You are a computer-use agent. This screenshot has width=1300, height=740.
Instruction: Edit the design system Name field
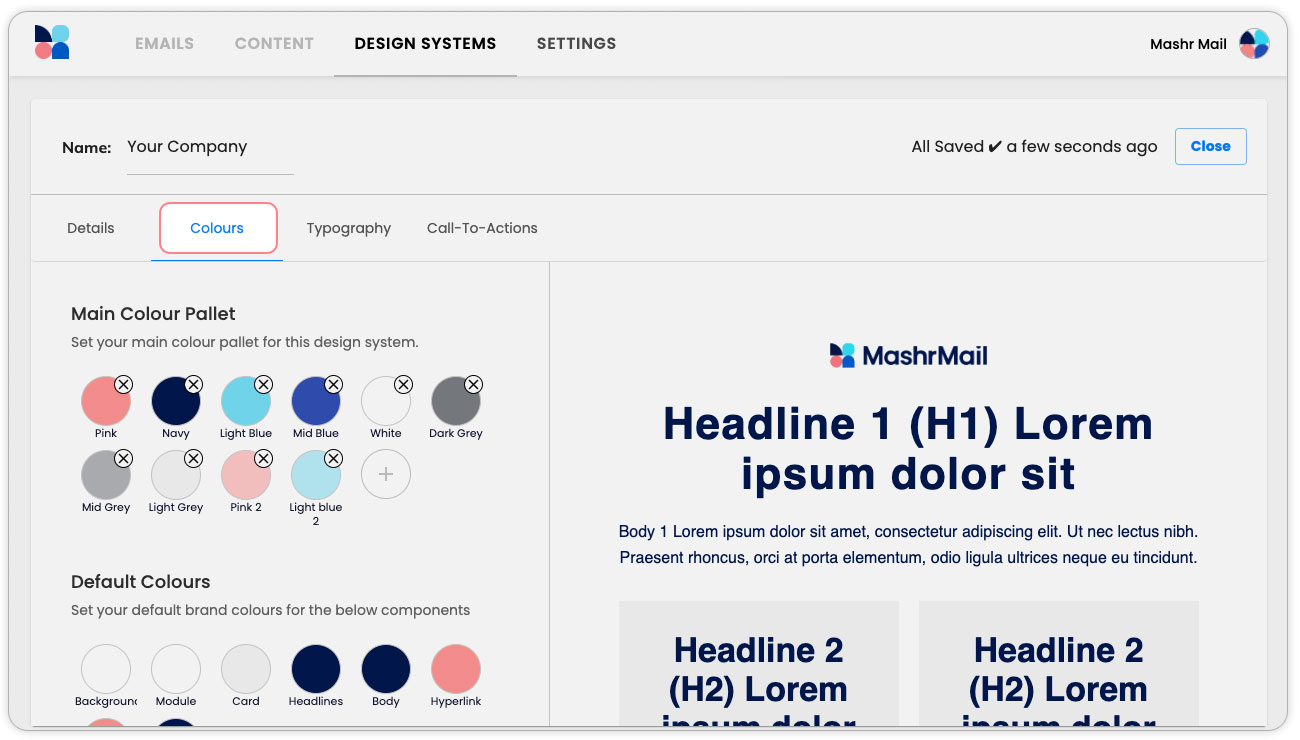coord(210,147)
